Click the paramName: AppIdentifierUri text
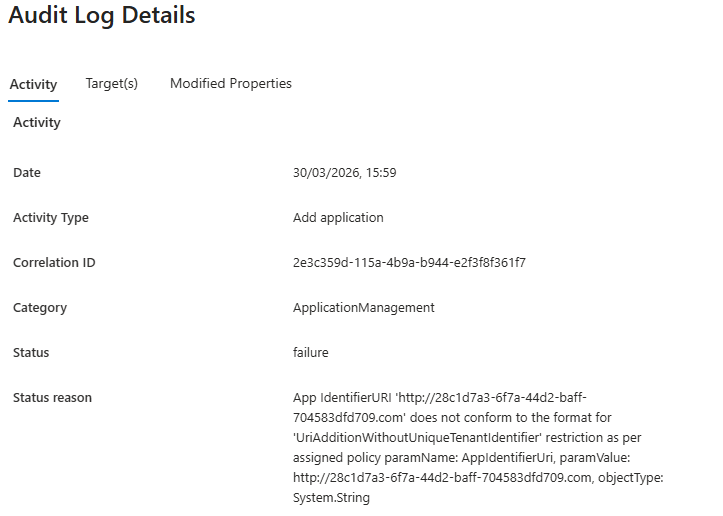723x516 pixels. point(473,458)
